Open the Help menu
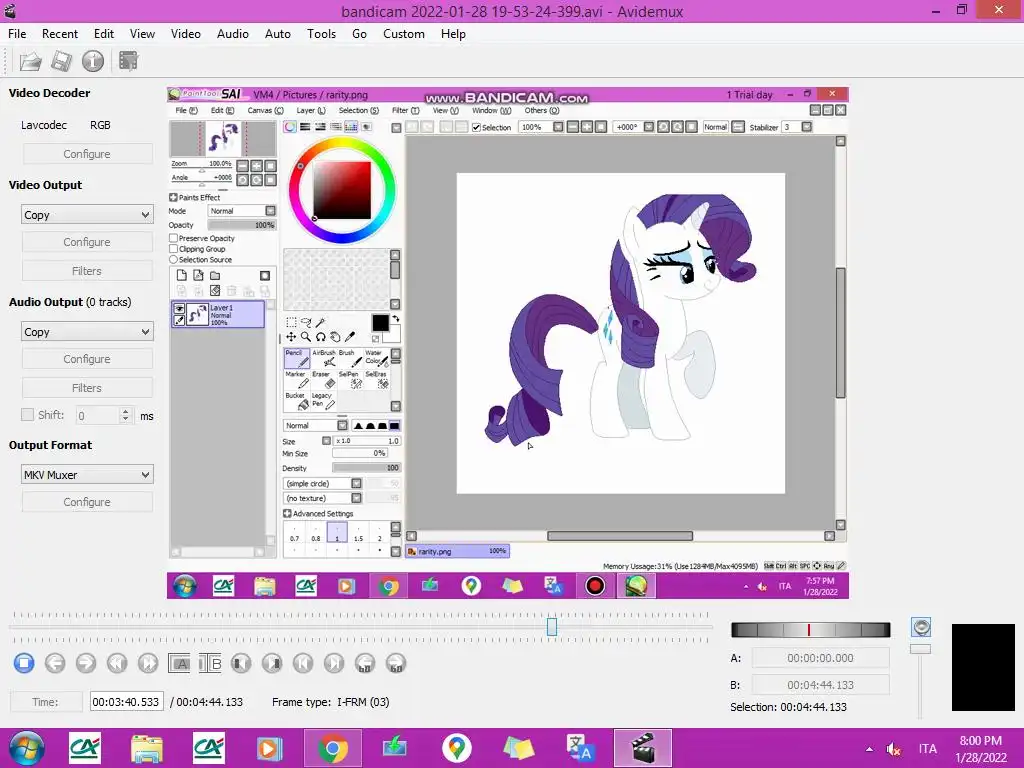 pos(453,34)
